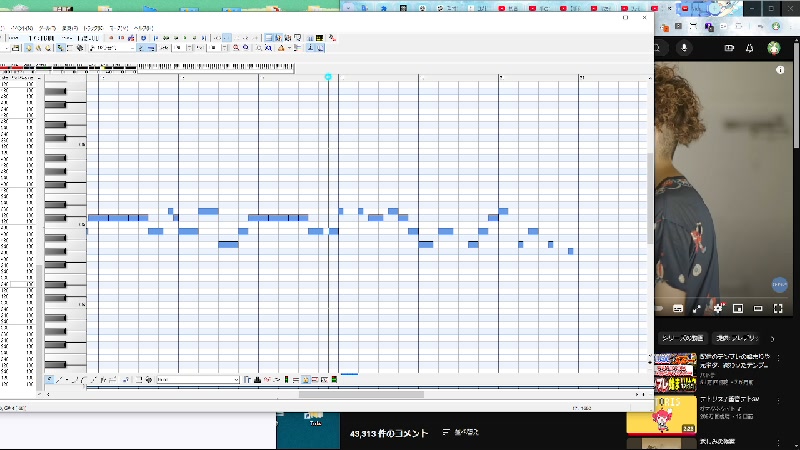Open the comment sort 並べ替え button
Screen dimensions: 800x450
pos(461,432)
